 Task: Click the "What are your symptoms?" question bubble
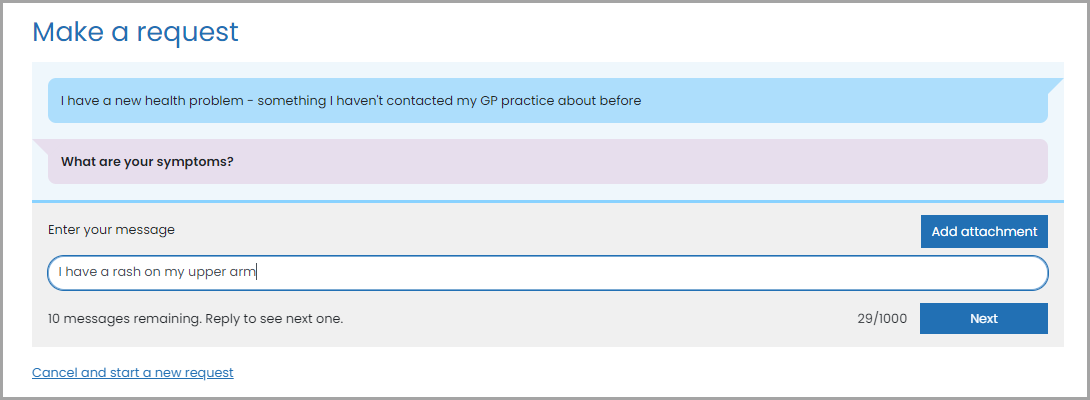(547, 161)
